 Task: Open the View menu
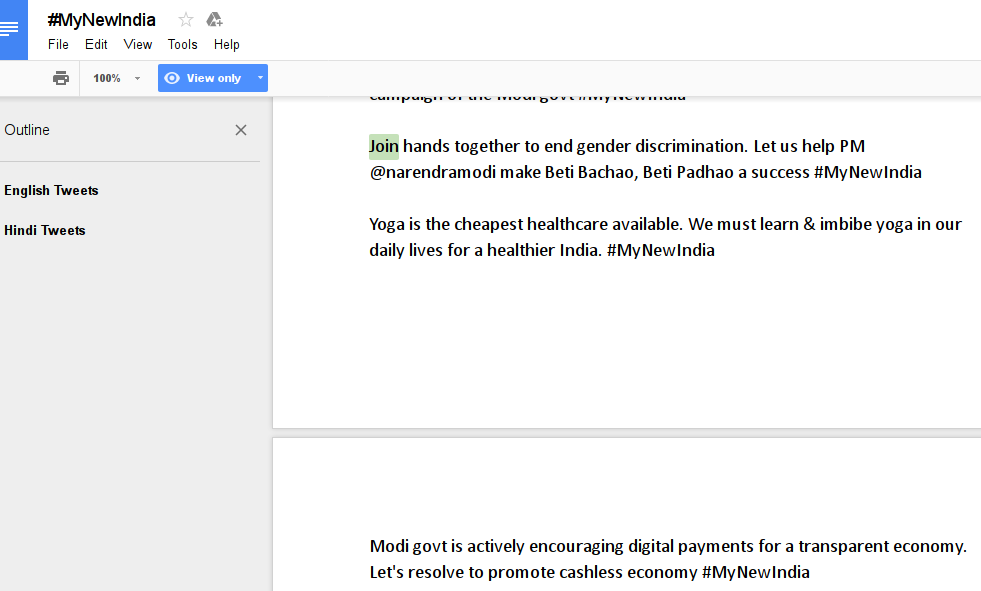pyautogui.click(x=138, y=44)
